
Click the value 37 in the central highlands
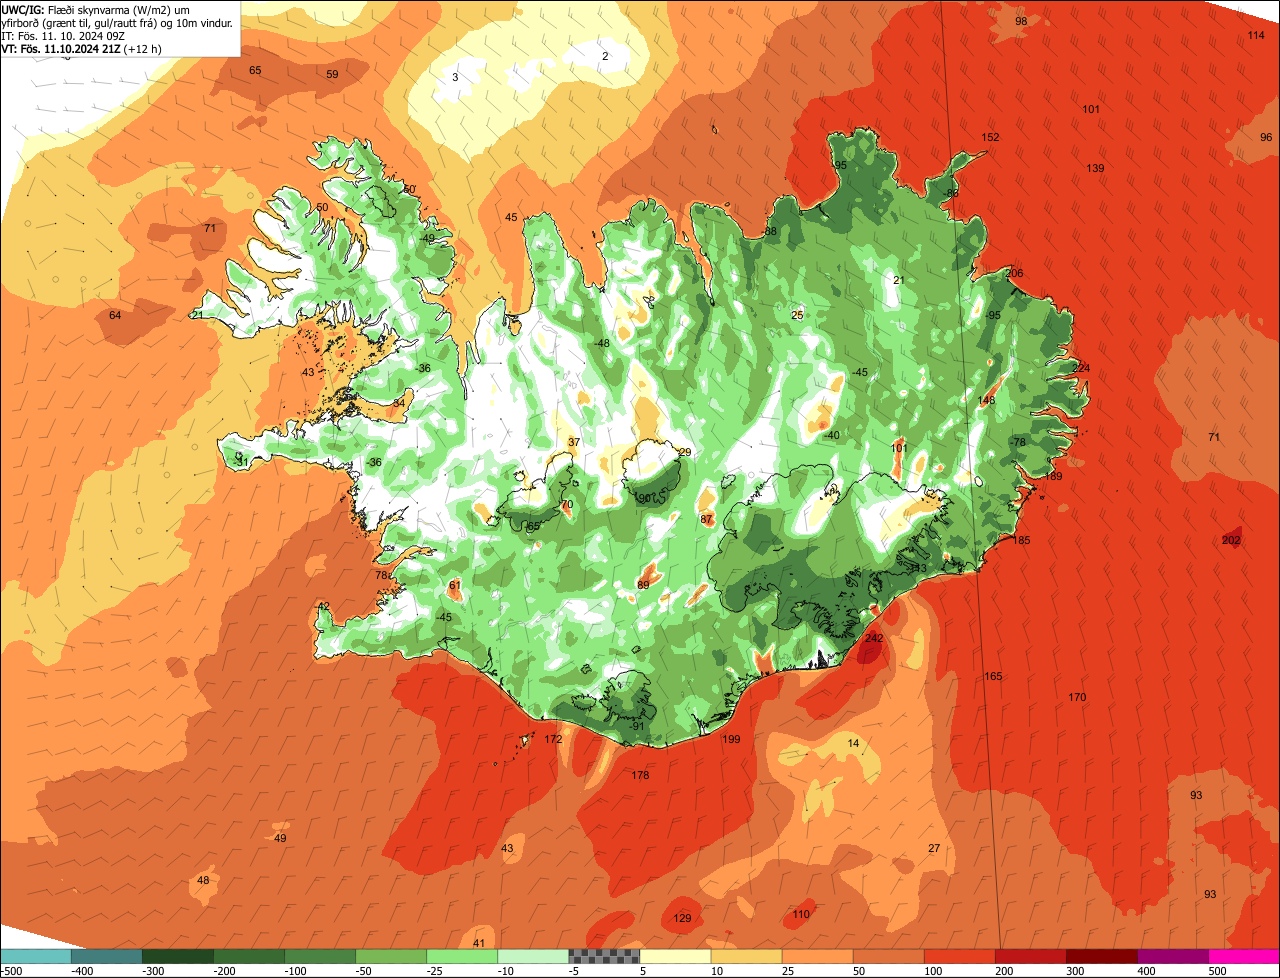[573, 443]
